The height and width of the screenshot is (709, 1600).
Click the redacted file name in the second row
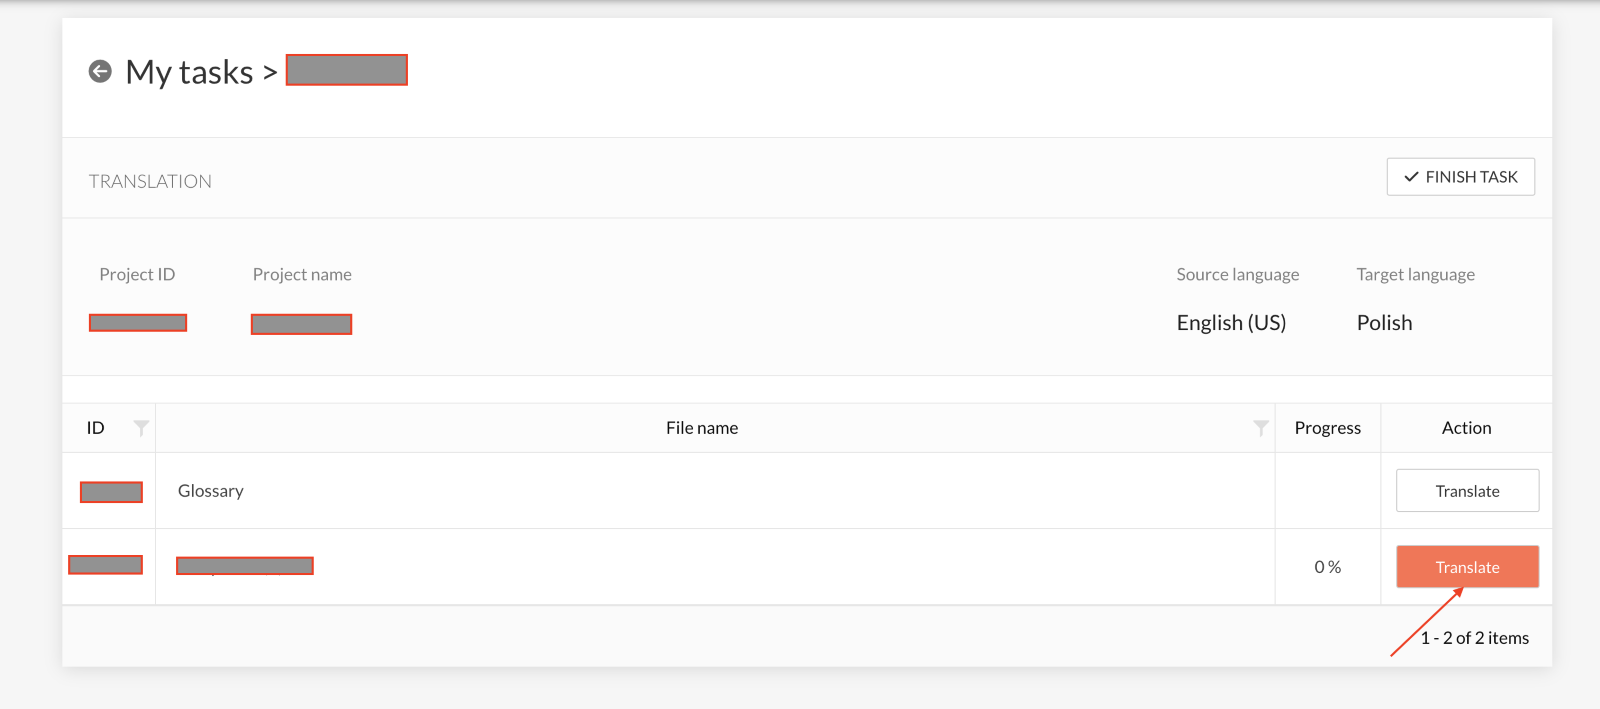tap(245, 566)
